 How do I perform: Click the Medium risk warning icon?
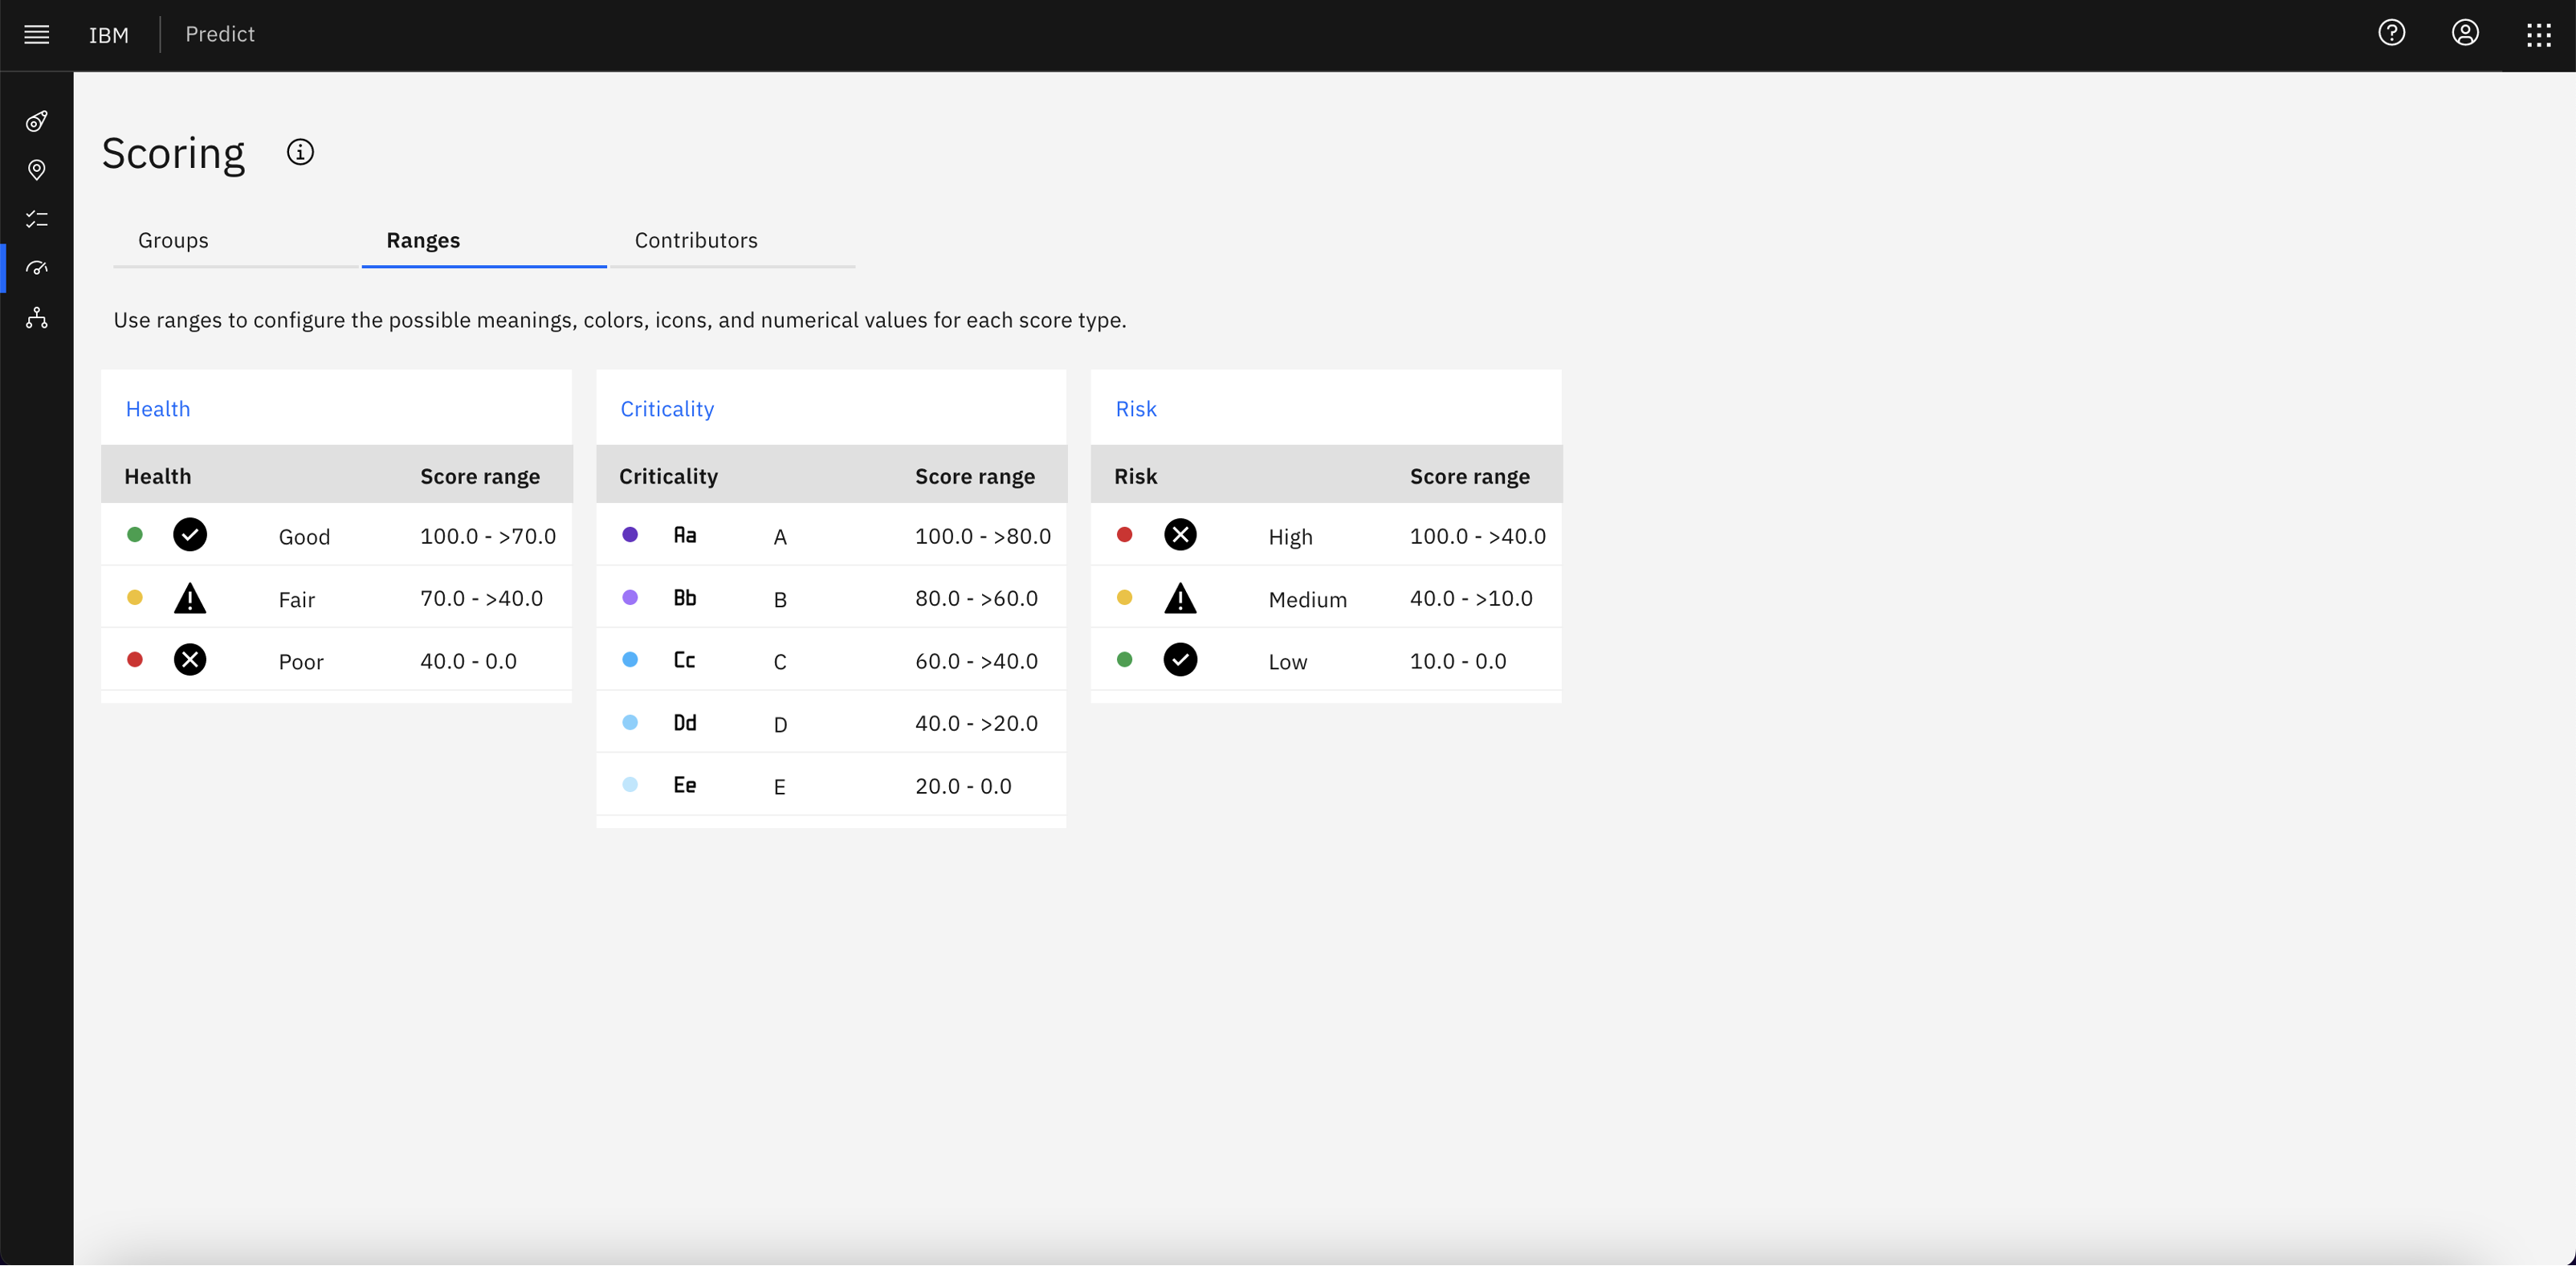[1180, 595]
